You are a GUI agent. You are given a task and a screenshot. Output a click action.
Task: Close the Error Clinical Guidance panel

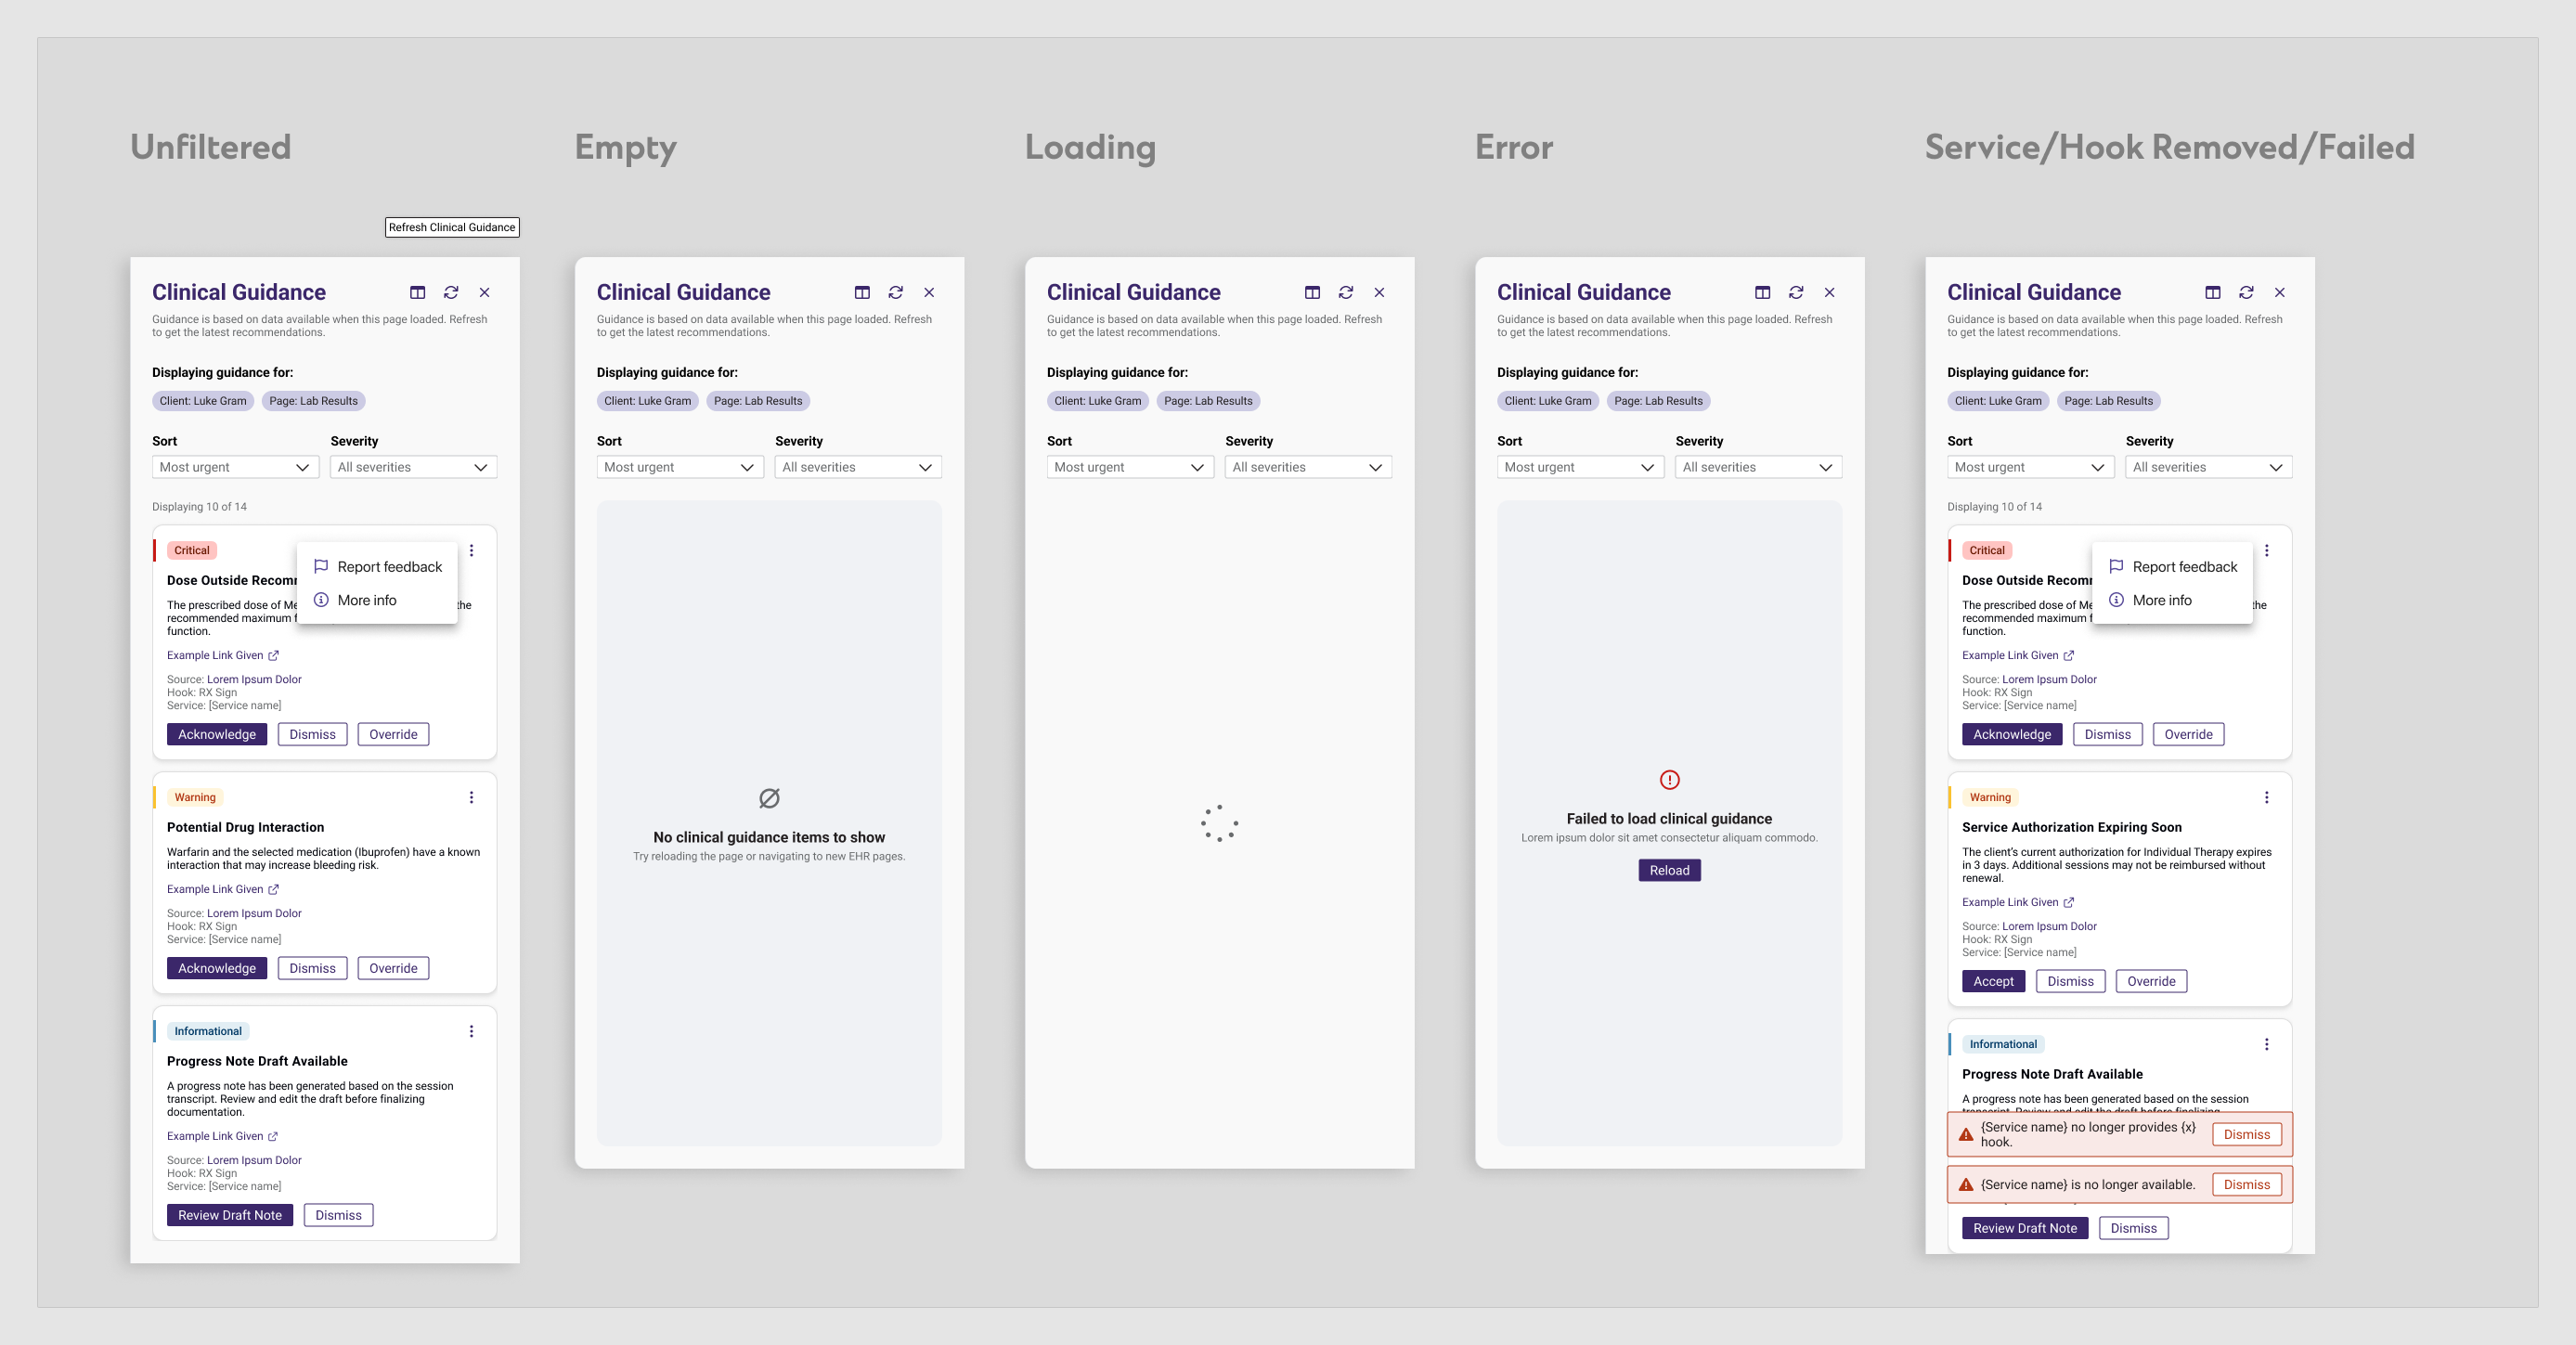point(1829,292)
